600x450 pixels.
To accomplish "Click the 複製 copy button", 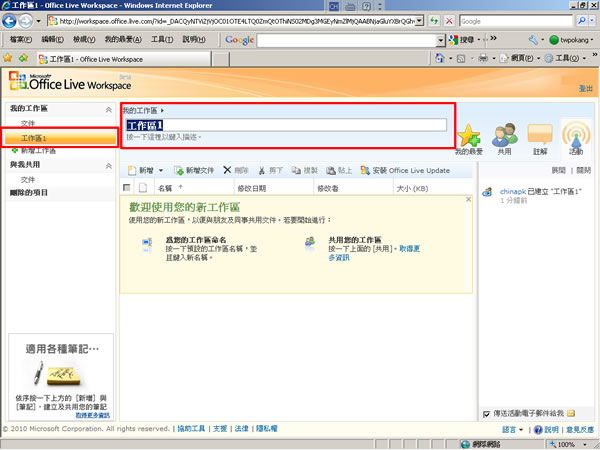I will pyautogui.click(x=305, y=170).
